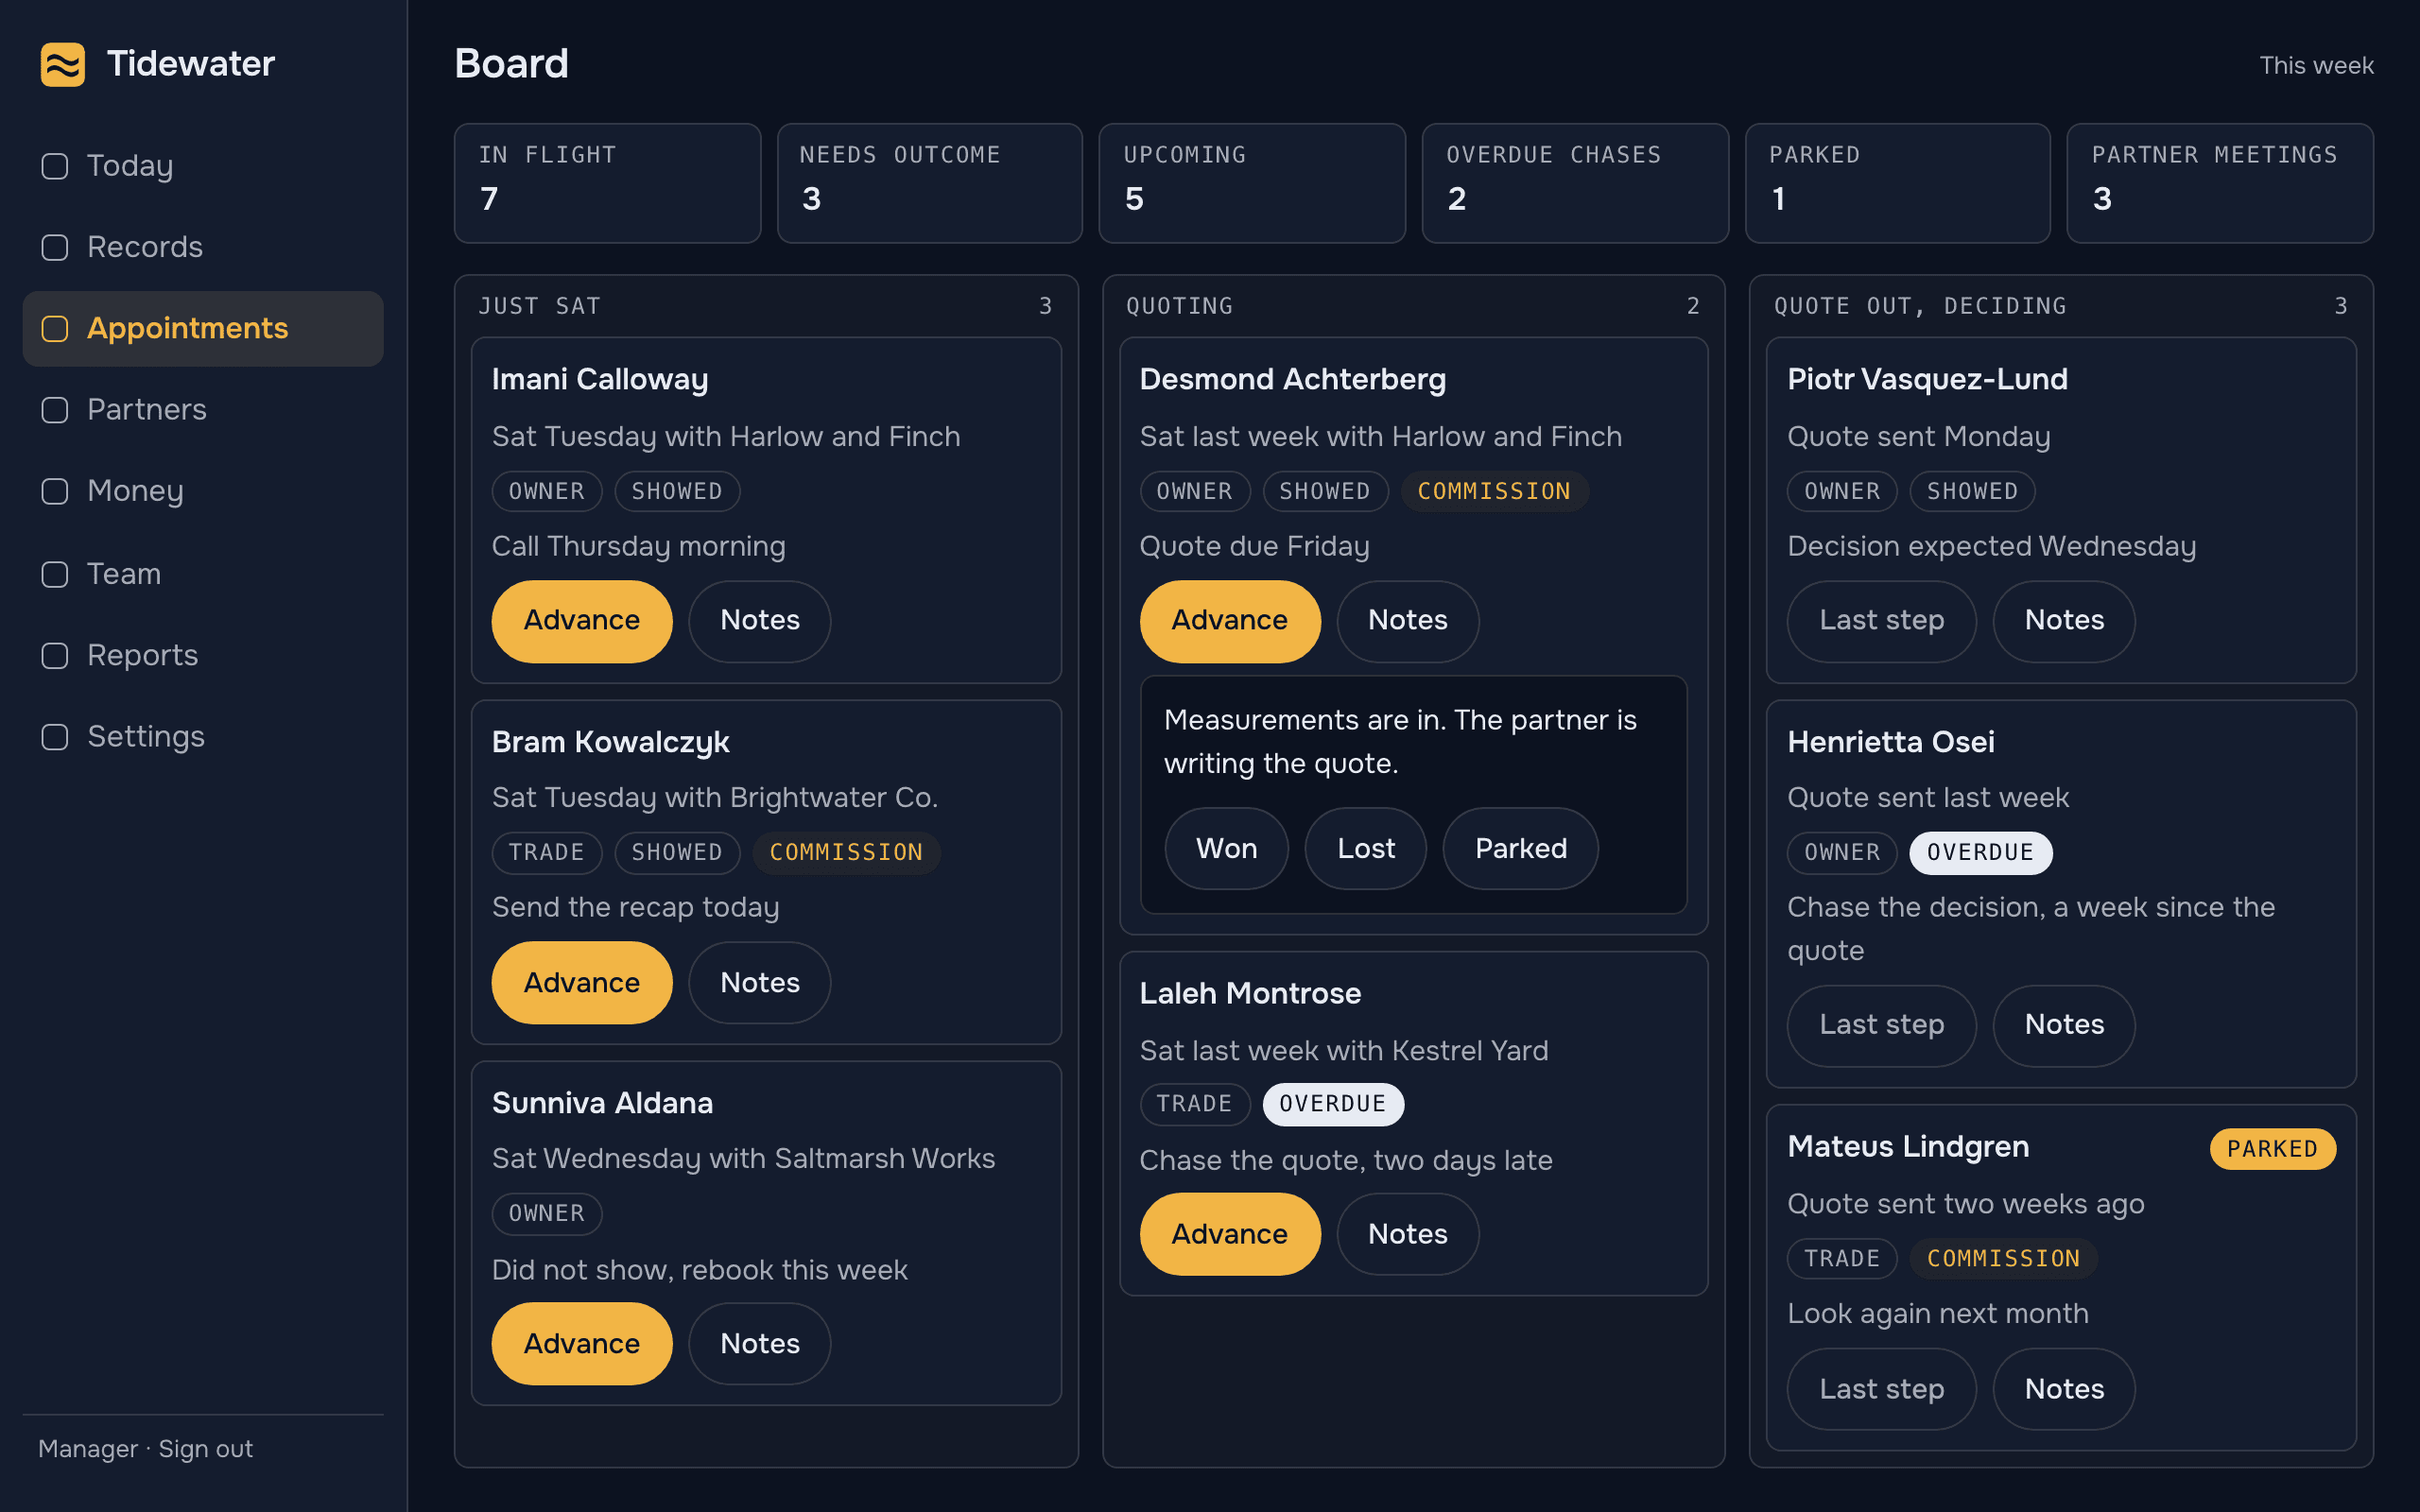
Task: Open Records from the sidebar
Action: tap(203, 247)
